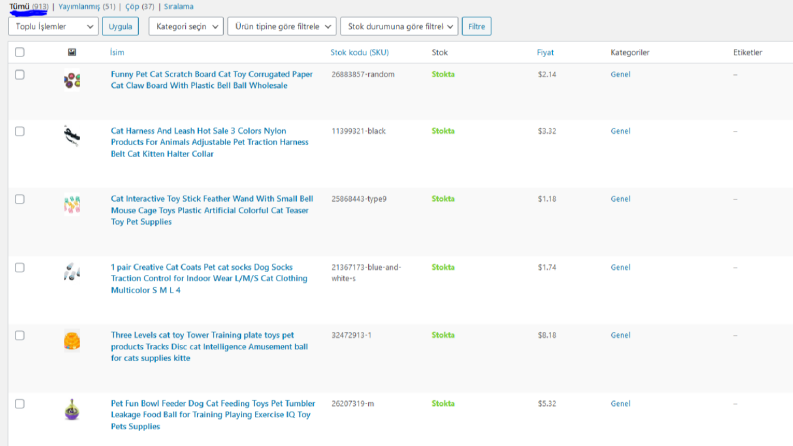Click Genel category in the $1.18 row
The height and width of the screenshot is (446, 793).
620,199
